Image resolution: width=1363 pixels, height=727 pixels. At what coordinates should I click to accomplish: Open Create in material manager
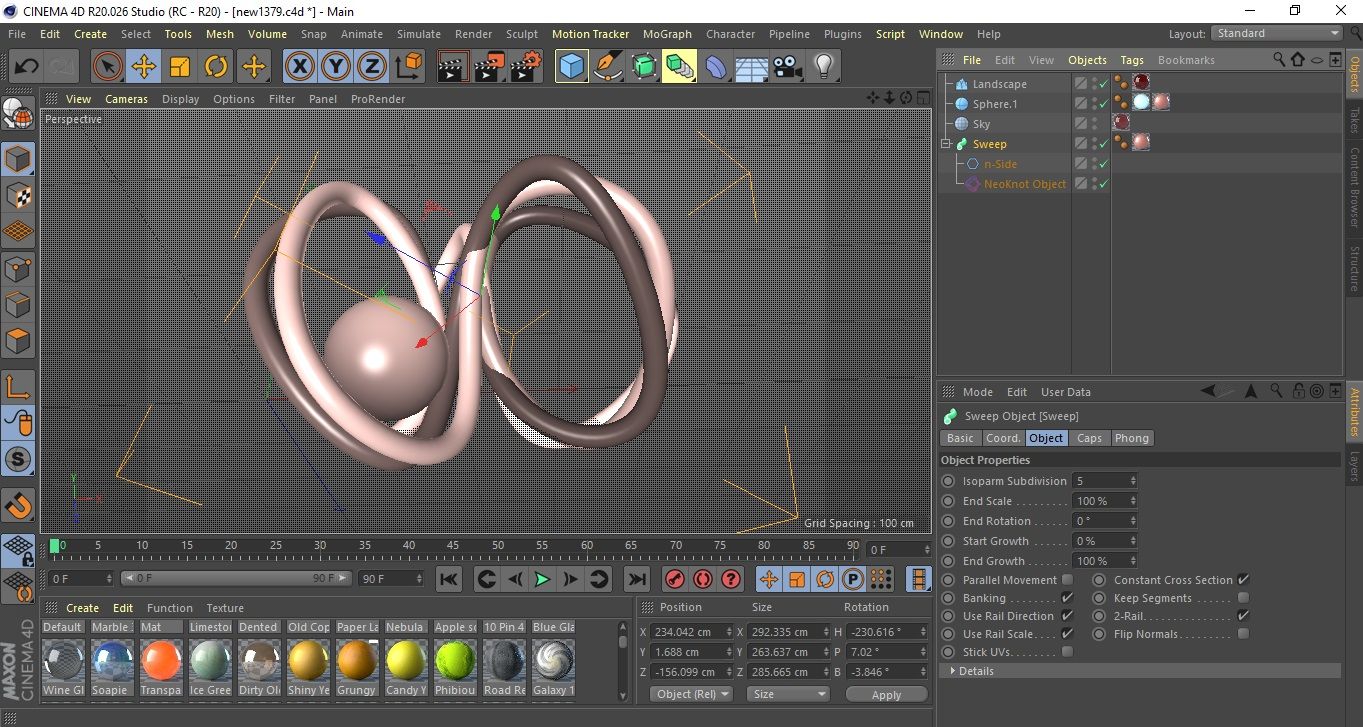pyautogui.click(x=83, y=608)
